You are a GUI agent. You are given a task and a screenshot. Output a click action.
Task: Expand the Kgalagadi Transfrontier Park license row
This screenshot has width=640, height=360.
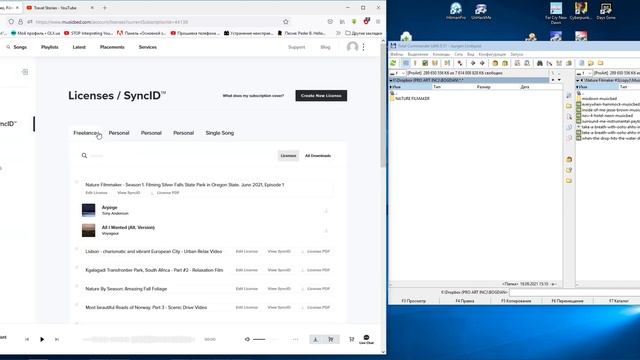77,267
